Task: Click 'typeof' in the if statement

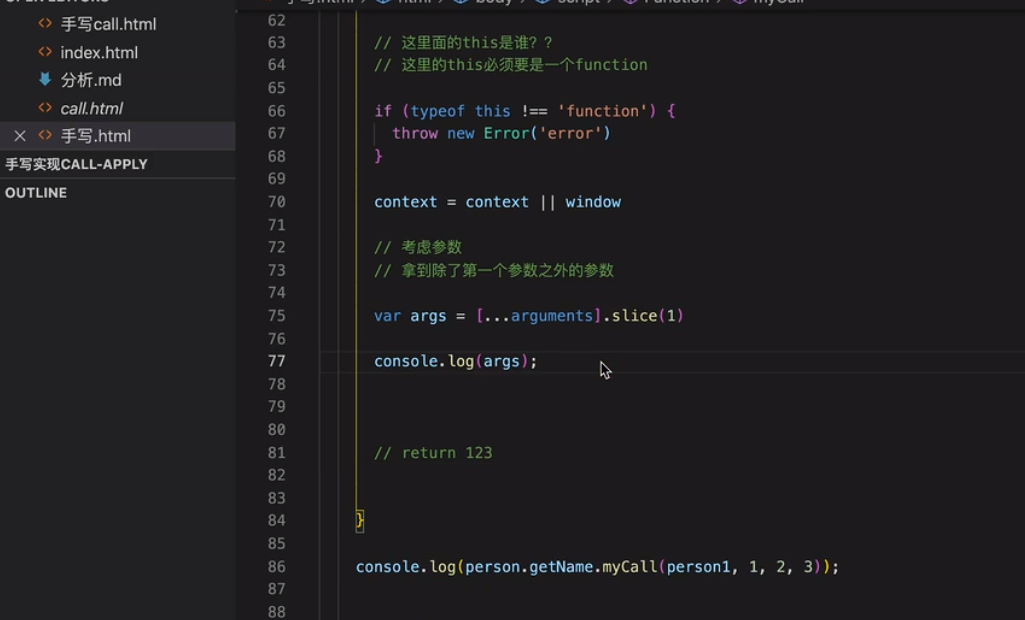Action: pos(437,111)
